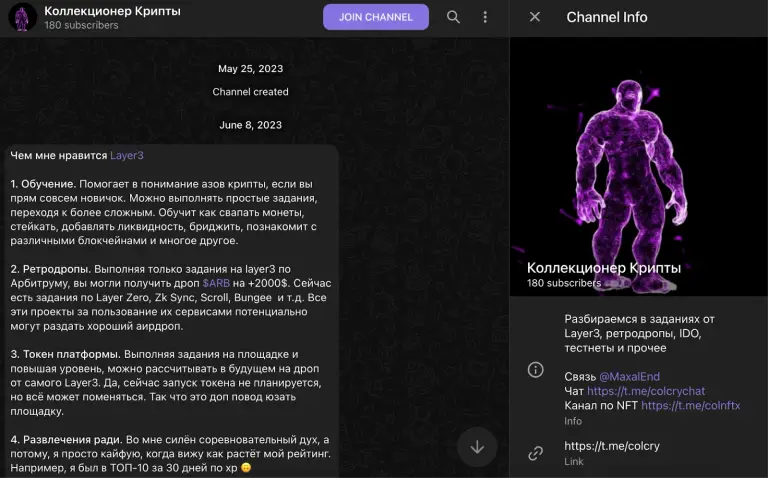Click the May 25, 2023 date label

click(x=250, y=69)
